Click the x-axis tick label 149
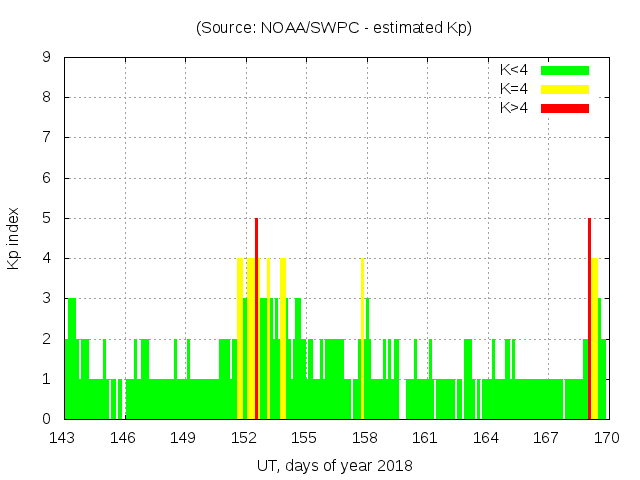640x480 pixels. point(184,437)
